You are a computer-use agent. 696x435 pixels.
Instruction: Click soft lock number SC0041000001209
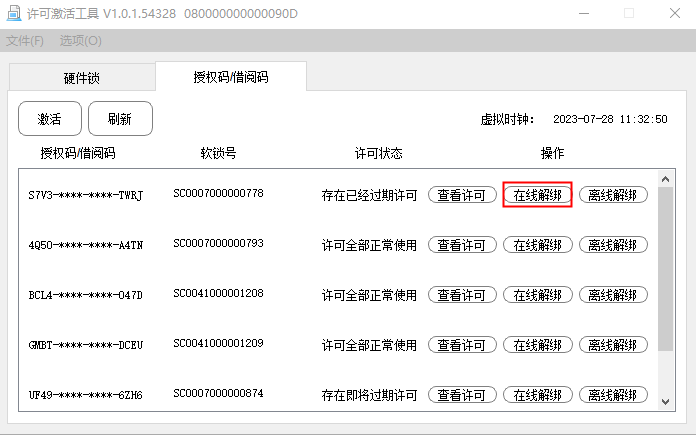(218, 343)
